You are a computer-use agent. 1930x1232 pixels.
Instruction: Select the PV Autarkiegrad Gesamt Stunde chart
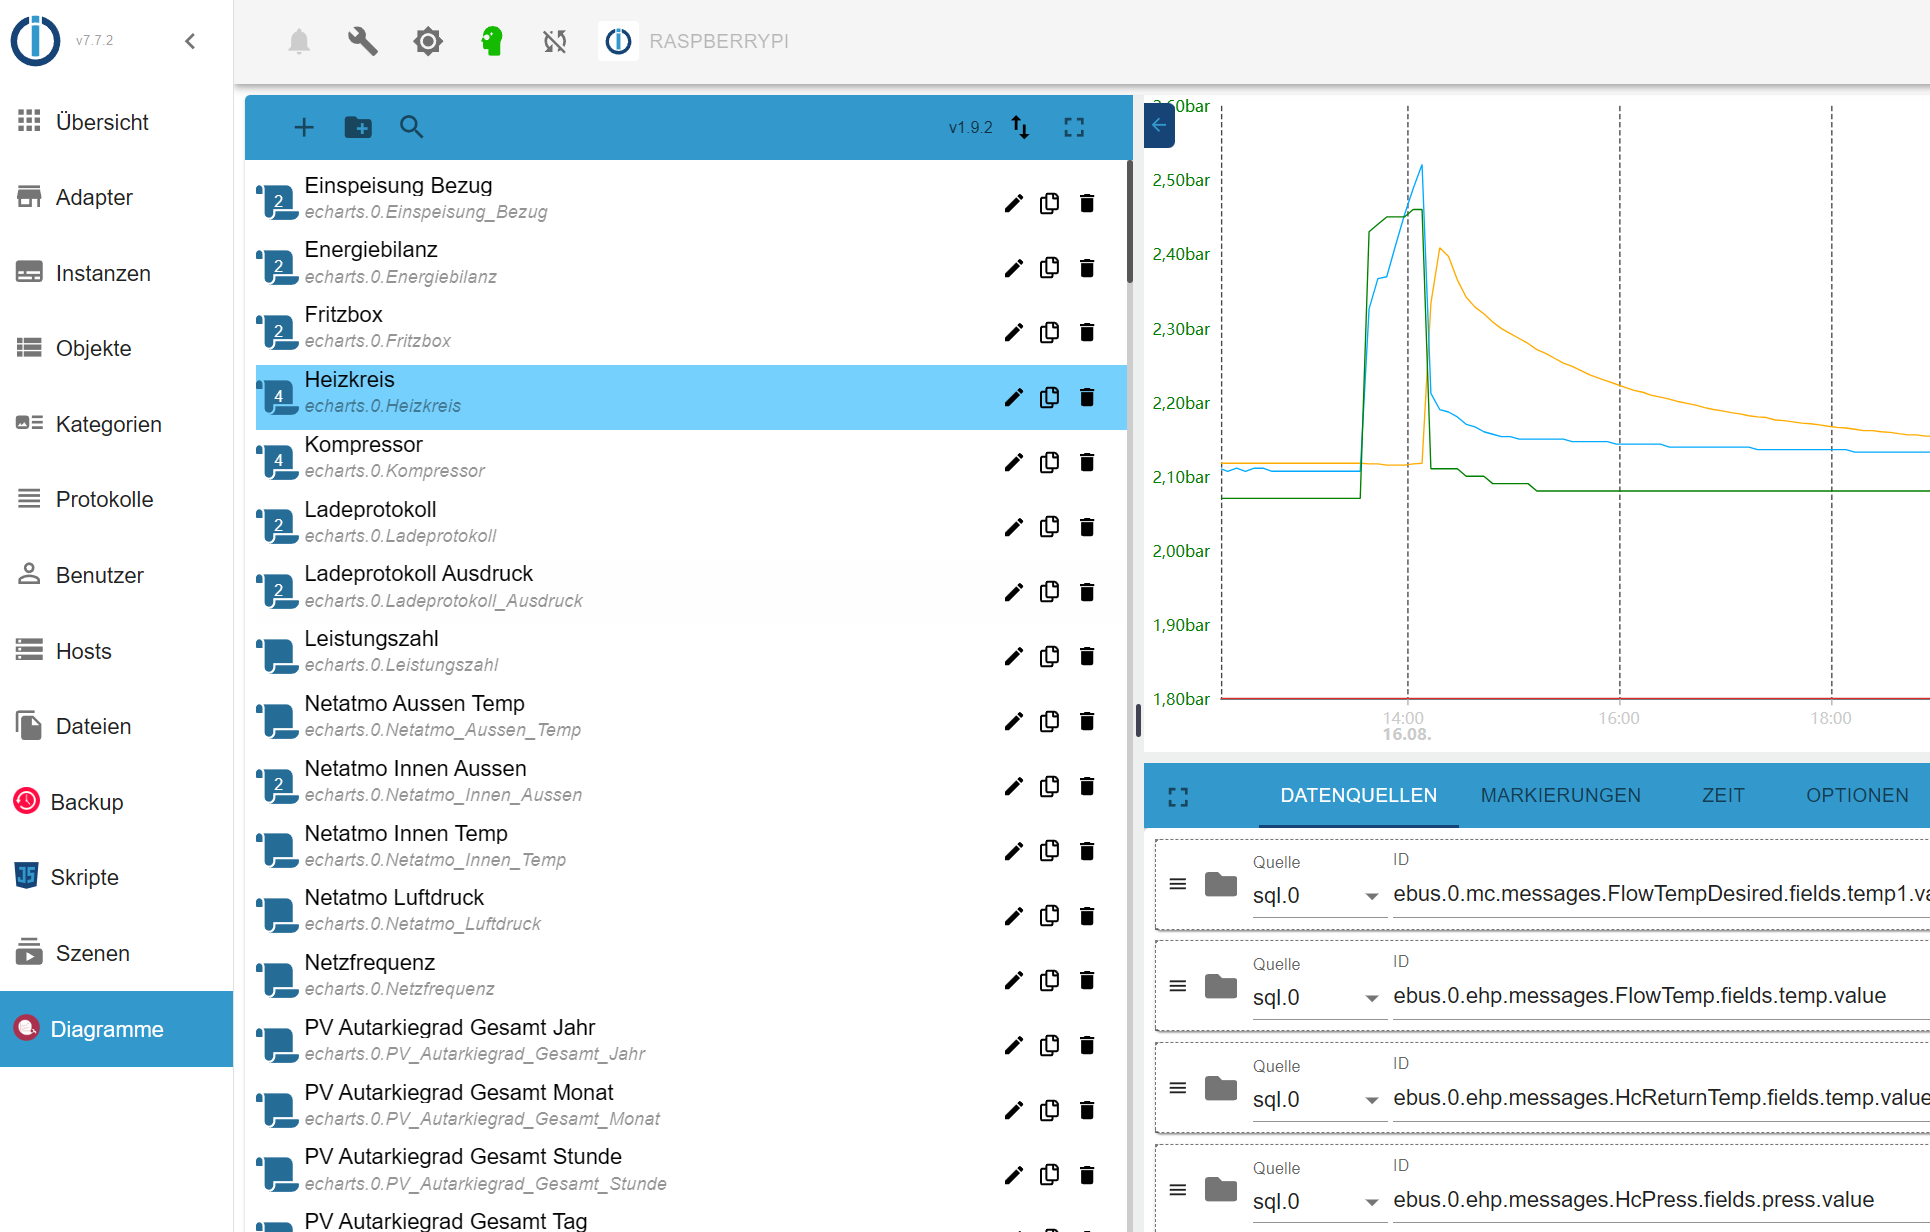pyautogui.click(x=691, y=1174)
